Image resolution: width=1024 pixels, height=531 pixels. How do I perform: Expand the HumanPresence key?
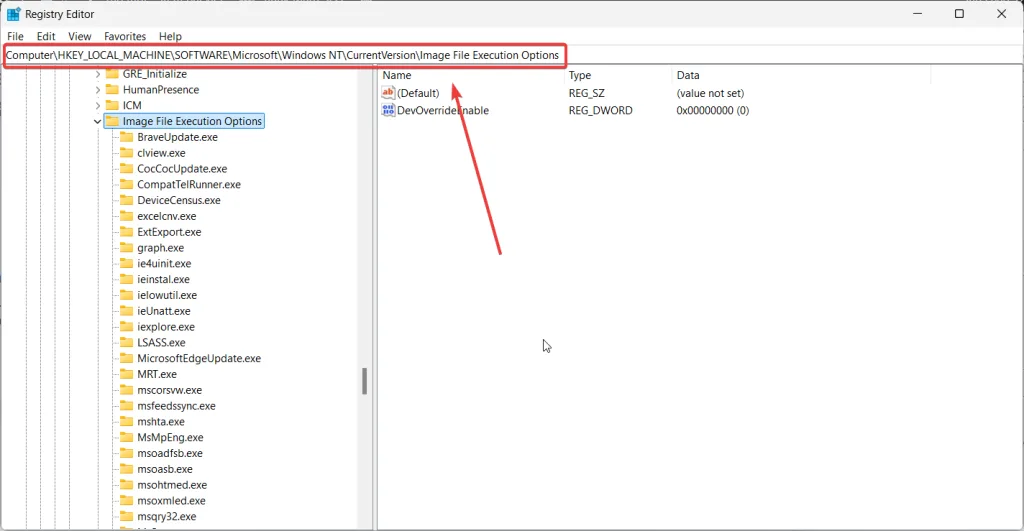98,89
